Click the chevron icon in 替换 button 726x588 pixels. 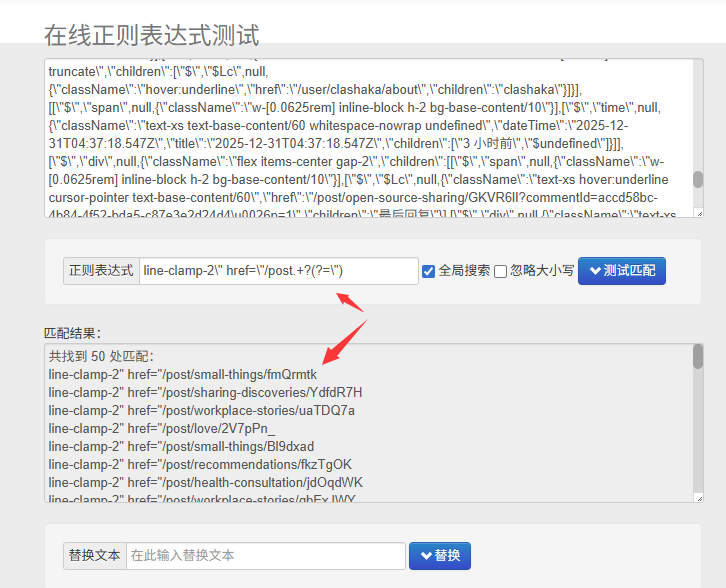click(426, 556)
